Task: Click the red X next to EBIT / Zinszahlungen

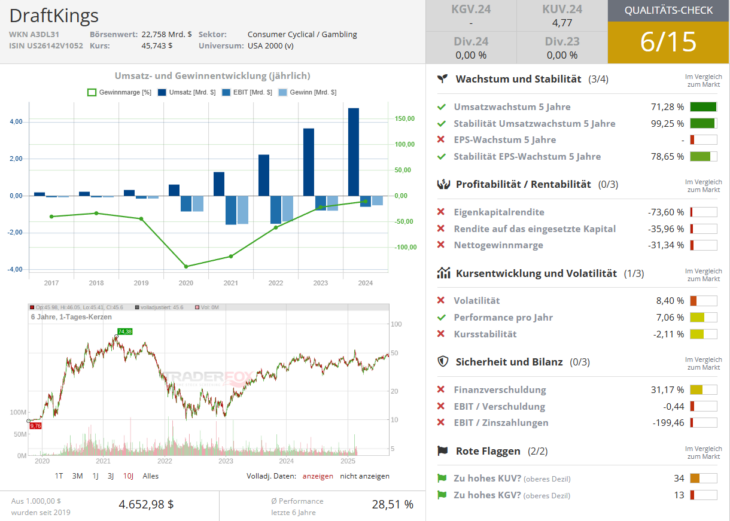Action: point(441,422)
